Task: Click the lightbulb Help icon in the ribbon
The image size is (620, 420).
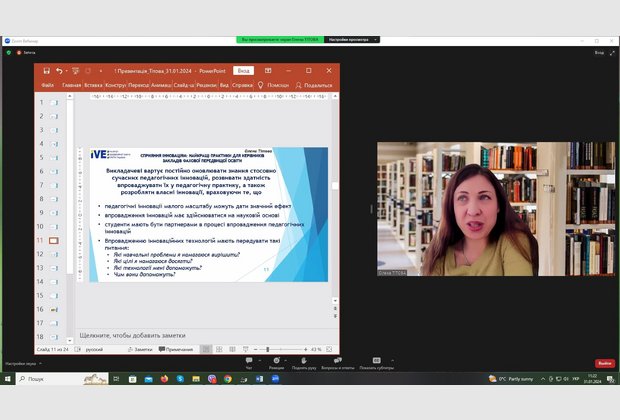Action: (x=260, y=85)
